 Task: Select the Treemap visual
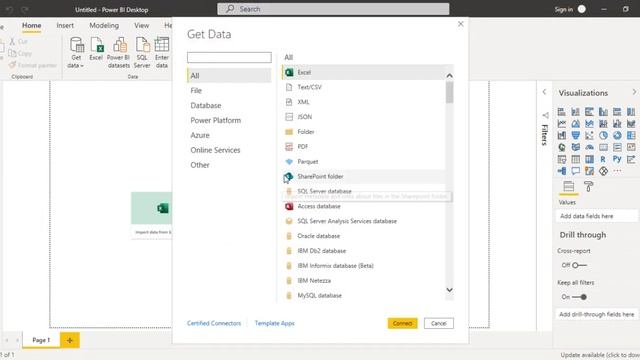(x=631, y=135)
